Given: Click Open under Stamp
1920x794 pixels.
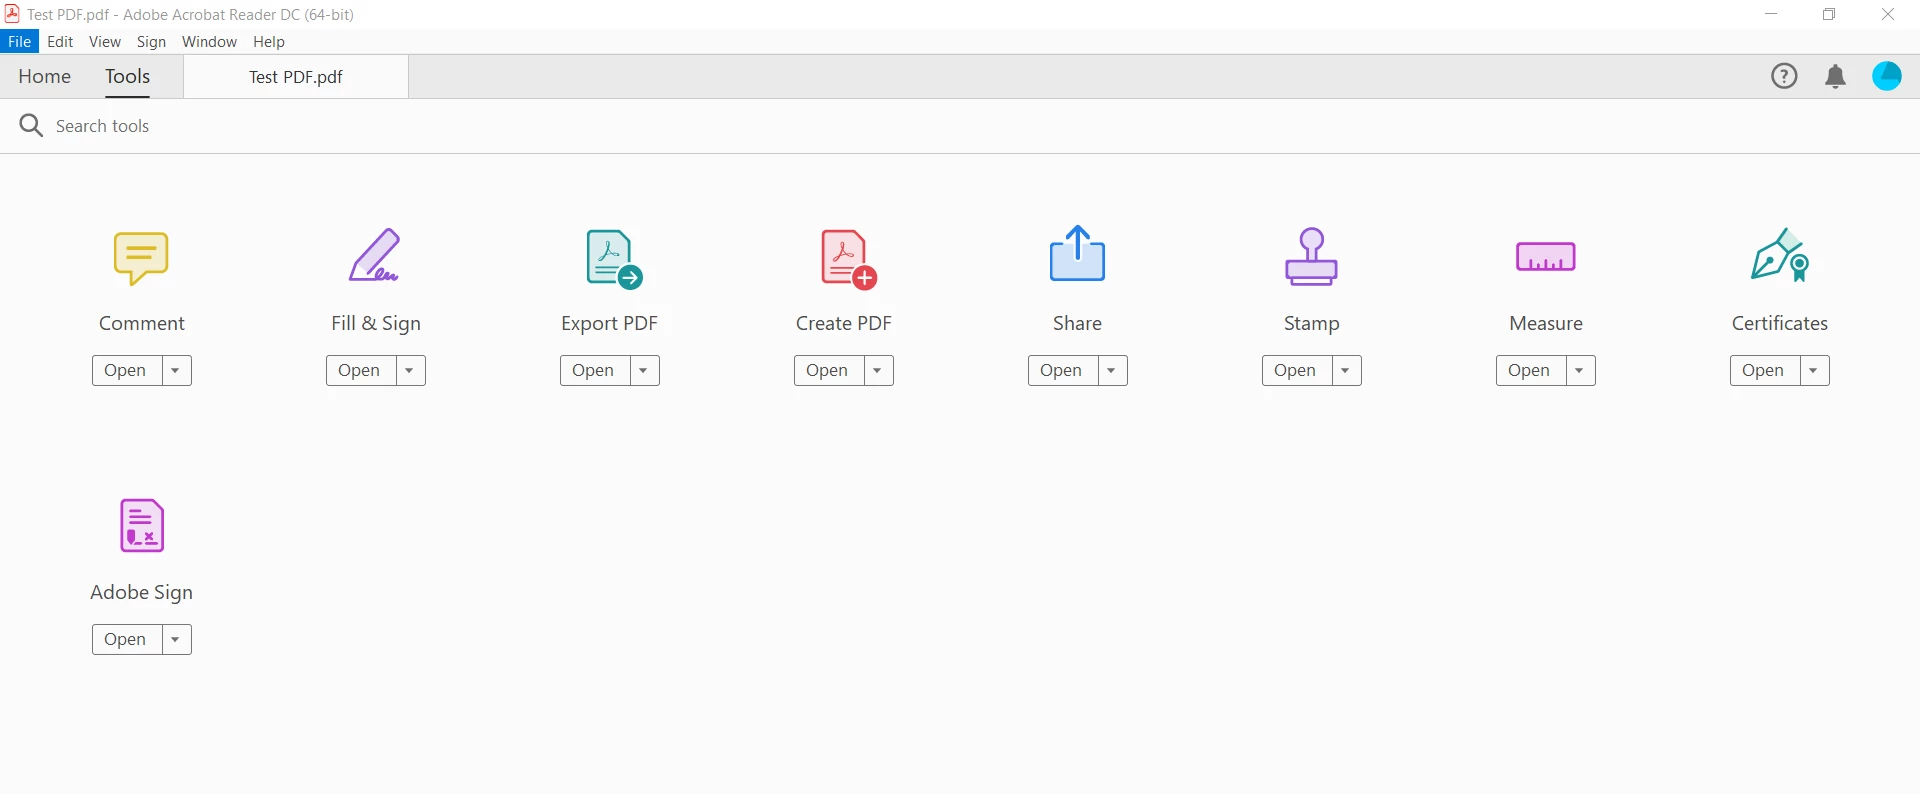Looking at the screenshot, I should [1296, 370].
